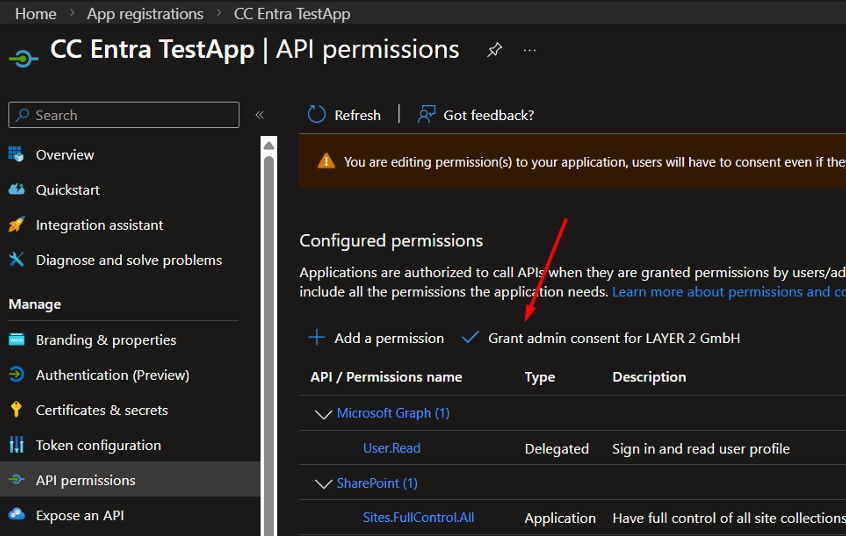
Task: Click Add a permission button
Action: pos(376,338)
